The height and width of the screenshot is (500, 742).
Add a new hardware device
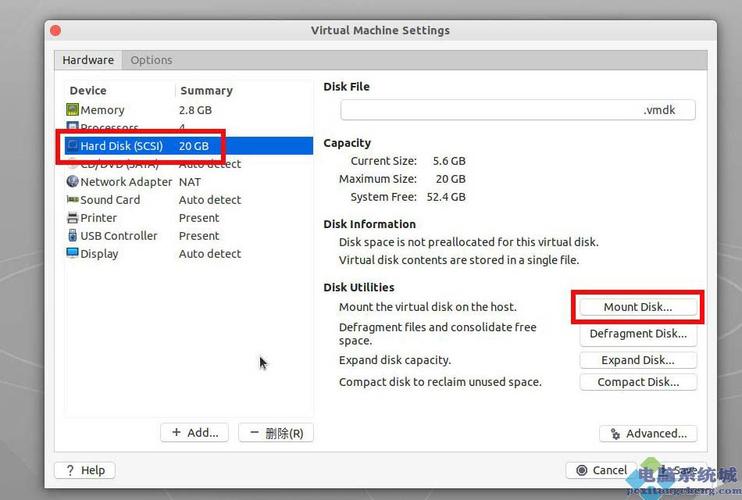[x=194, y=432]
